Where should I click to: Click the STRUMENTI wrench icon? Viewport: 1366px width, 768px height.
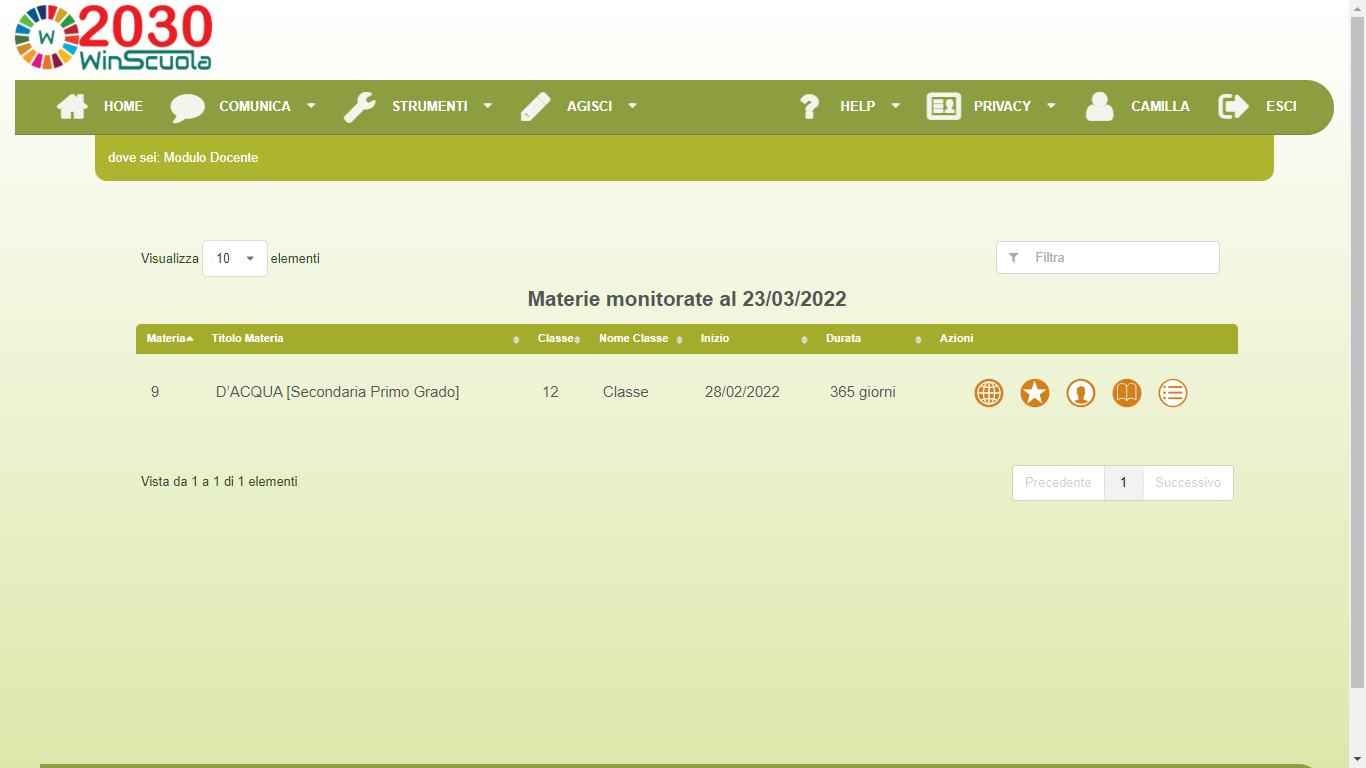(360, 107)
